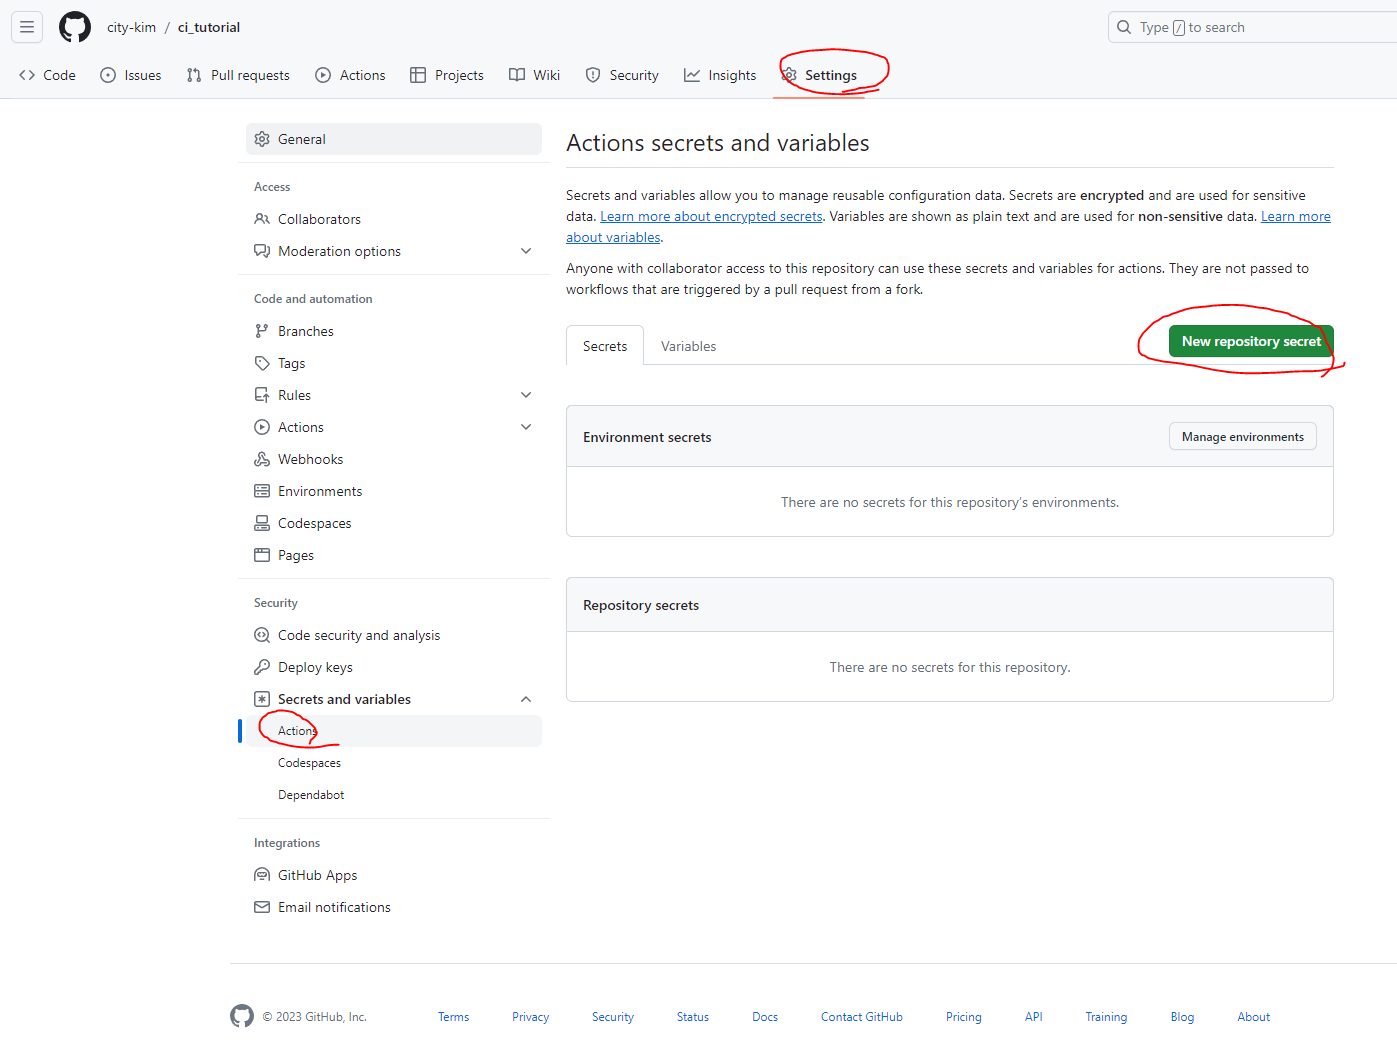
Task: Click the Tags label icon
Action: tap(262, 363)
